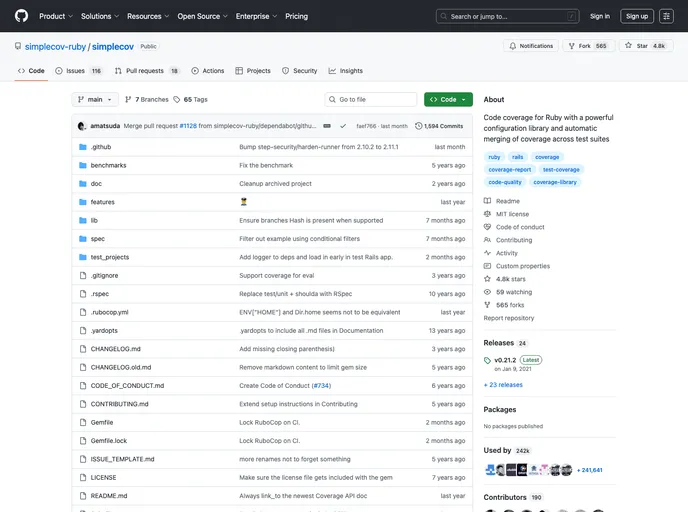The height and width of the screenshot is (512, 688).
Task: Click the watching eye icon
Action: (487, 292)
